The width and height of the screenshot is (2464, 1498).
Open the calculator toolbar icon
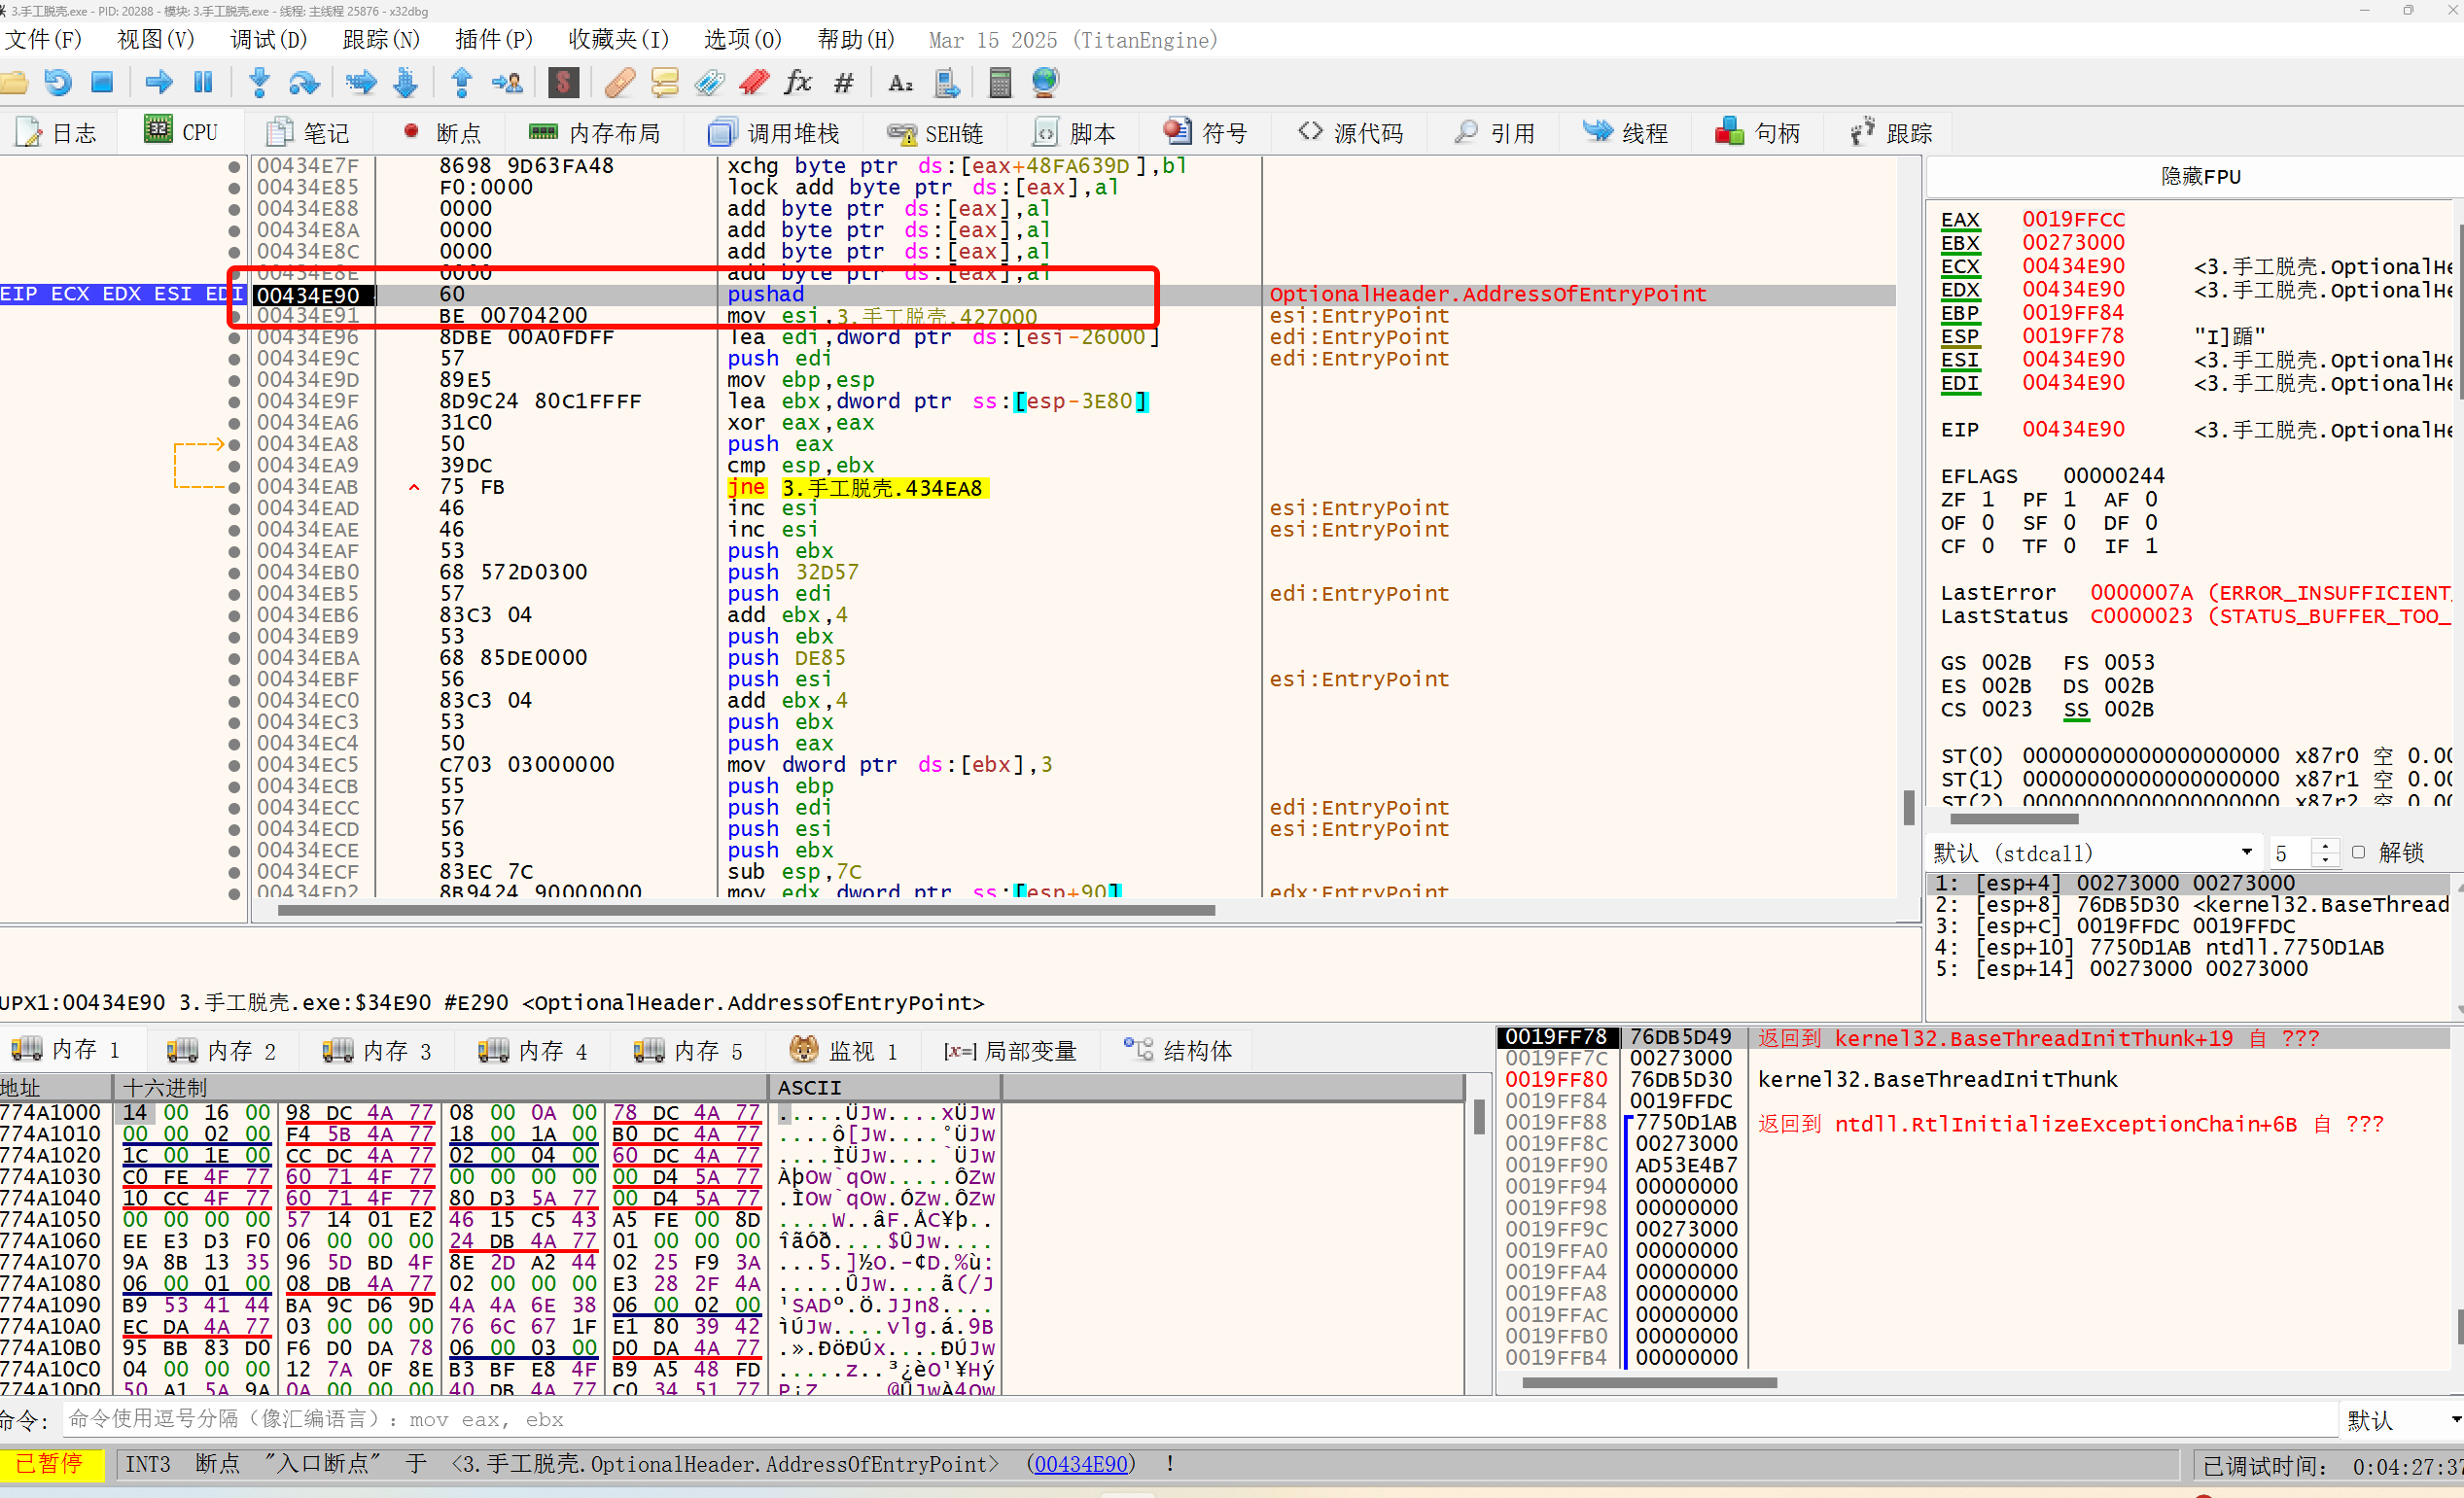999,82
